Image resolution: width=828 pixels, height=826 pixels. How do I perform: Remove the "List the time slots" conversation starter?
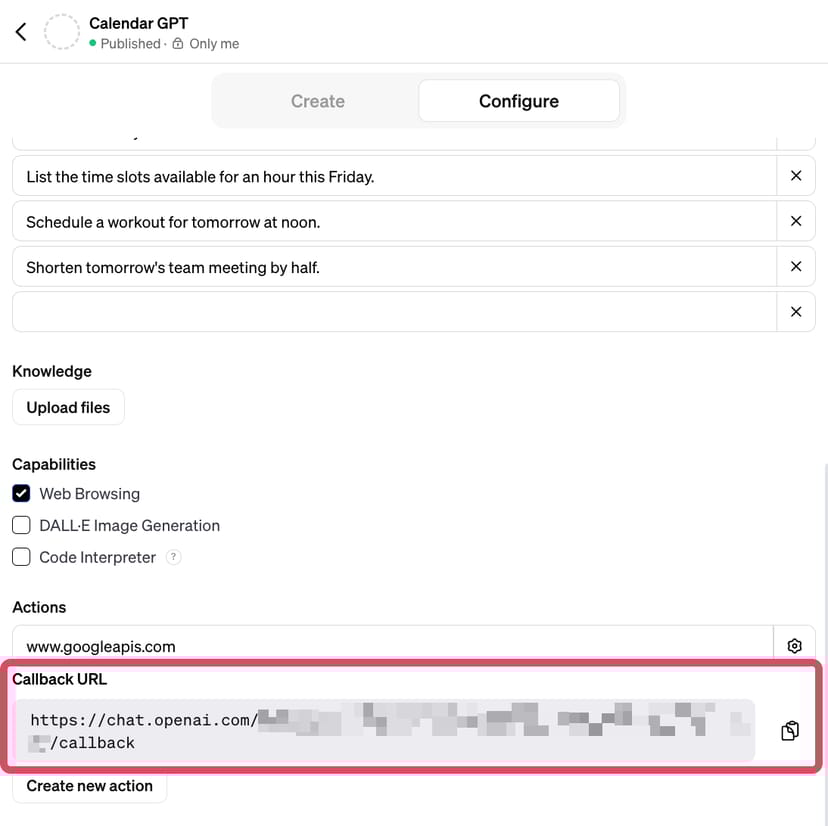click(796, 176)
